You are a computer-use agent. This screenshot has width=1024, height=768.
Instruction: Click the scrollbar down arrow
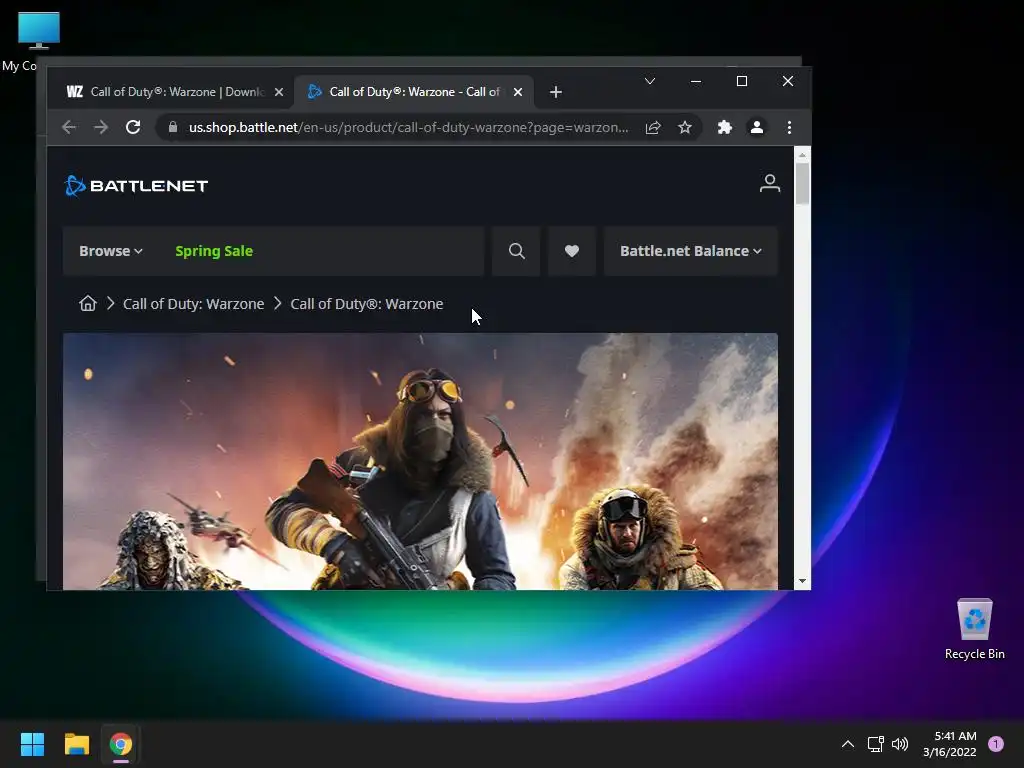pyautogui.click(x=802, y=581)
